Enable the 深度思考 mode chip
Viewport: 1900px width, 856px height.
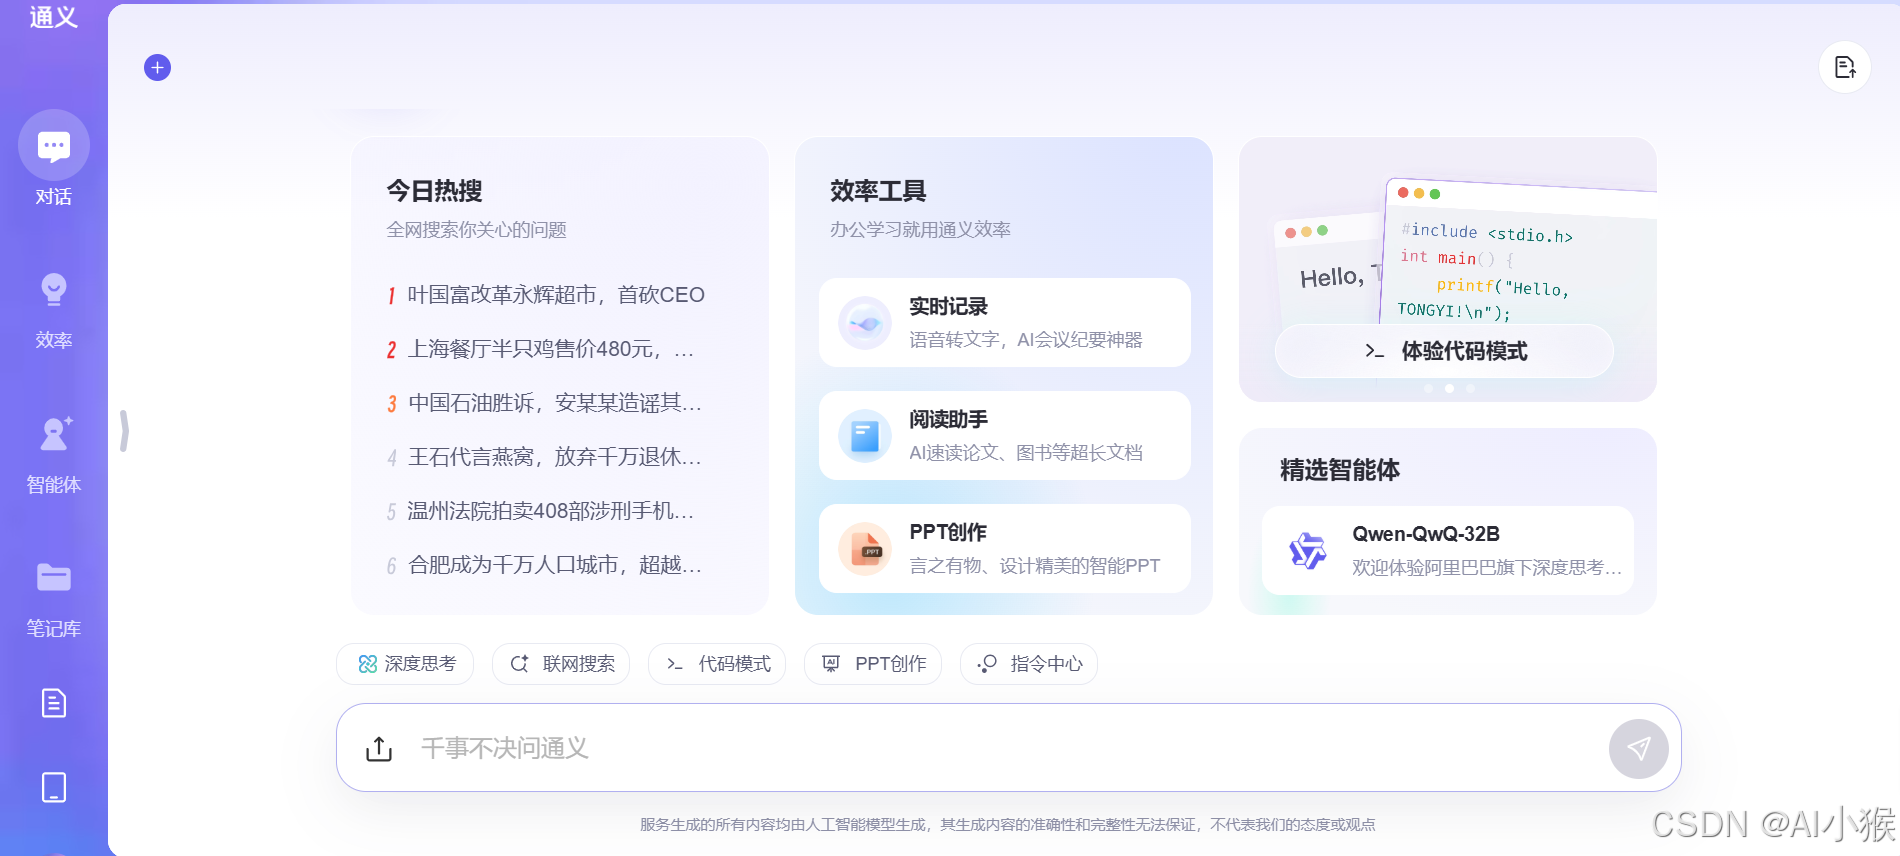pos(406,664)
